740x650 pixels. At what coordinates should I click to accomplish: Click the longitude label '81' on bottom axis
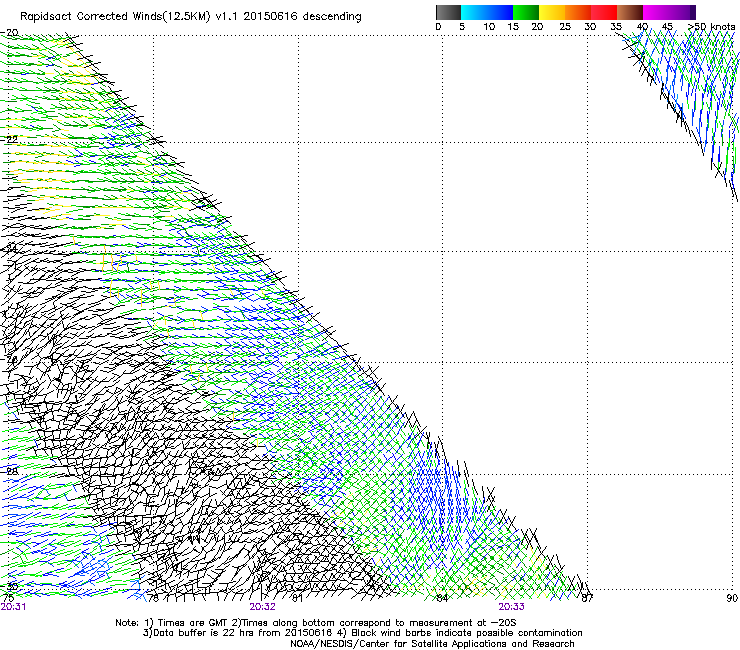(297, 598)
